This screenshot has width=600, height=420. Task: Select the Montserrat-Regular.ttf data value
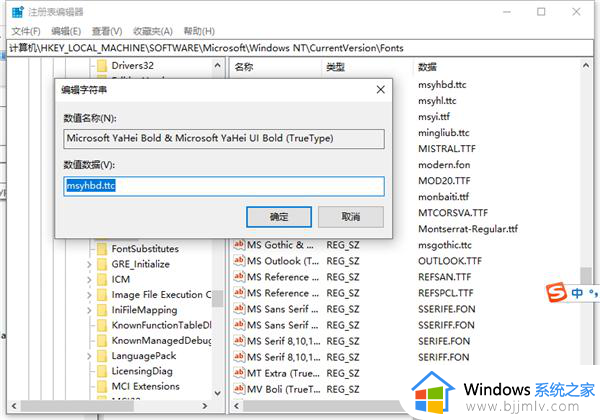pyautogui.click(x=468, y=229)
